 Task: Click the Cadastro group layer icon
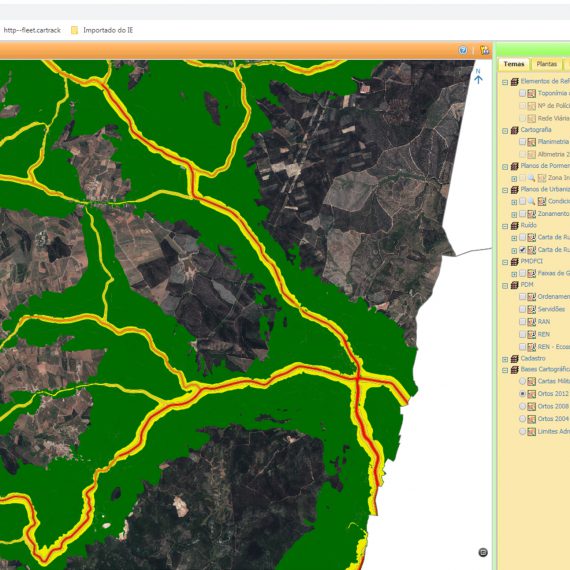(514, 359)
